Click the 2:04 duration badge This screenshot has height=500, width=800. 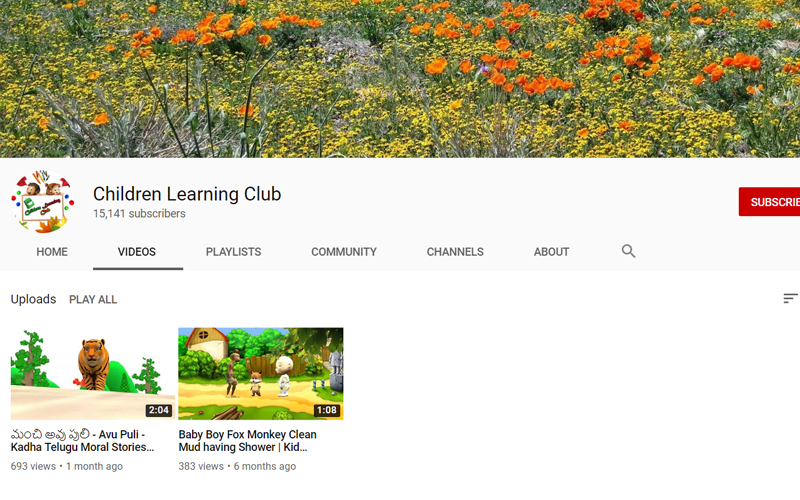158,410
